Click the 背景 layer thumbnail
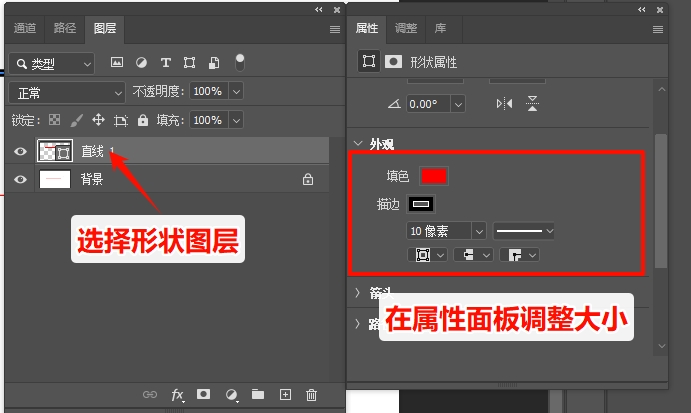The image size is (691, 413). 55,179
